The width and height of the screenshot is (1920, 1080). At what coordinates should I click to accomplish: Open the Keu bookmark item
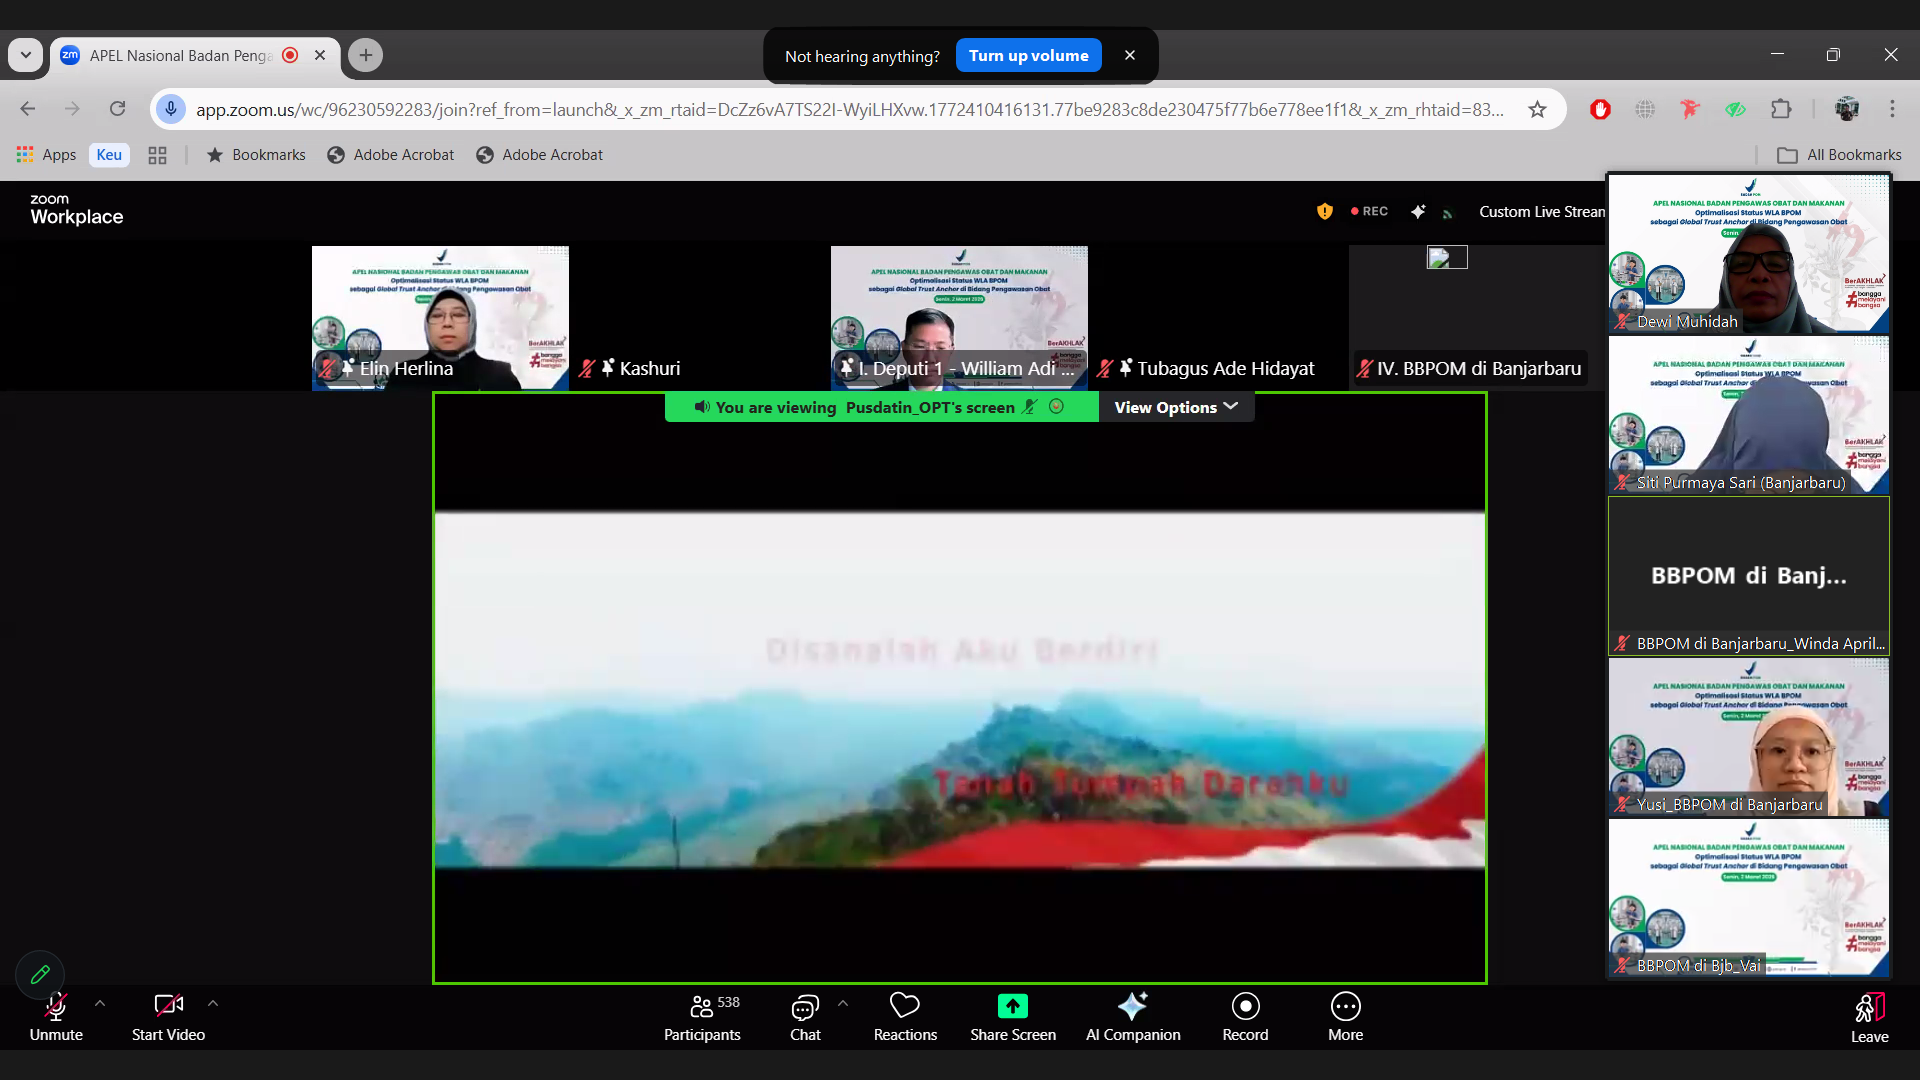click(x=109, y=155)
